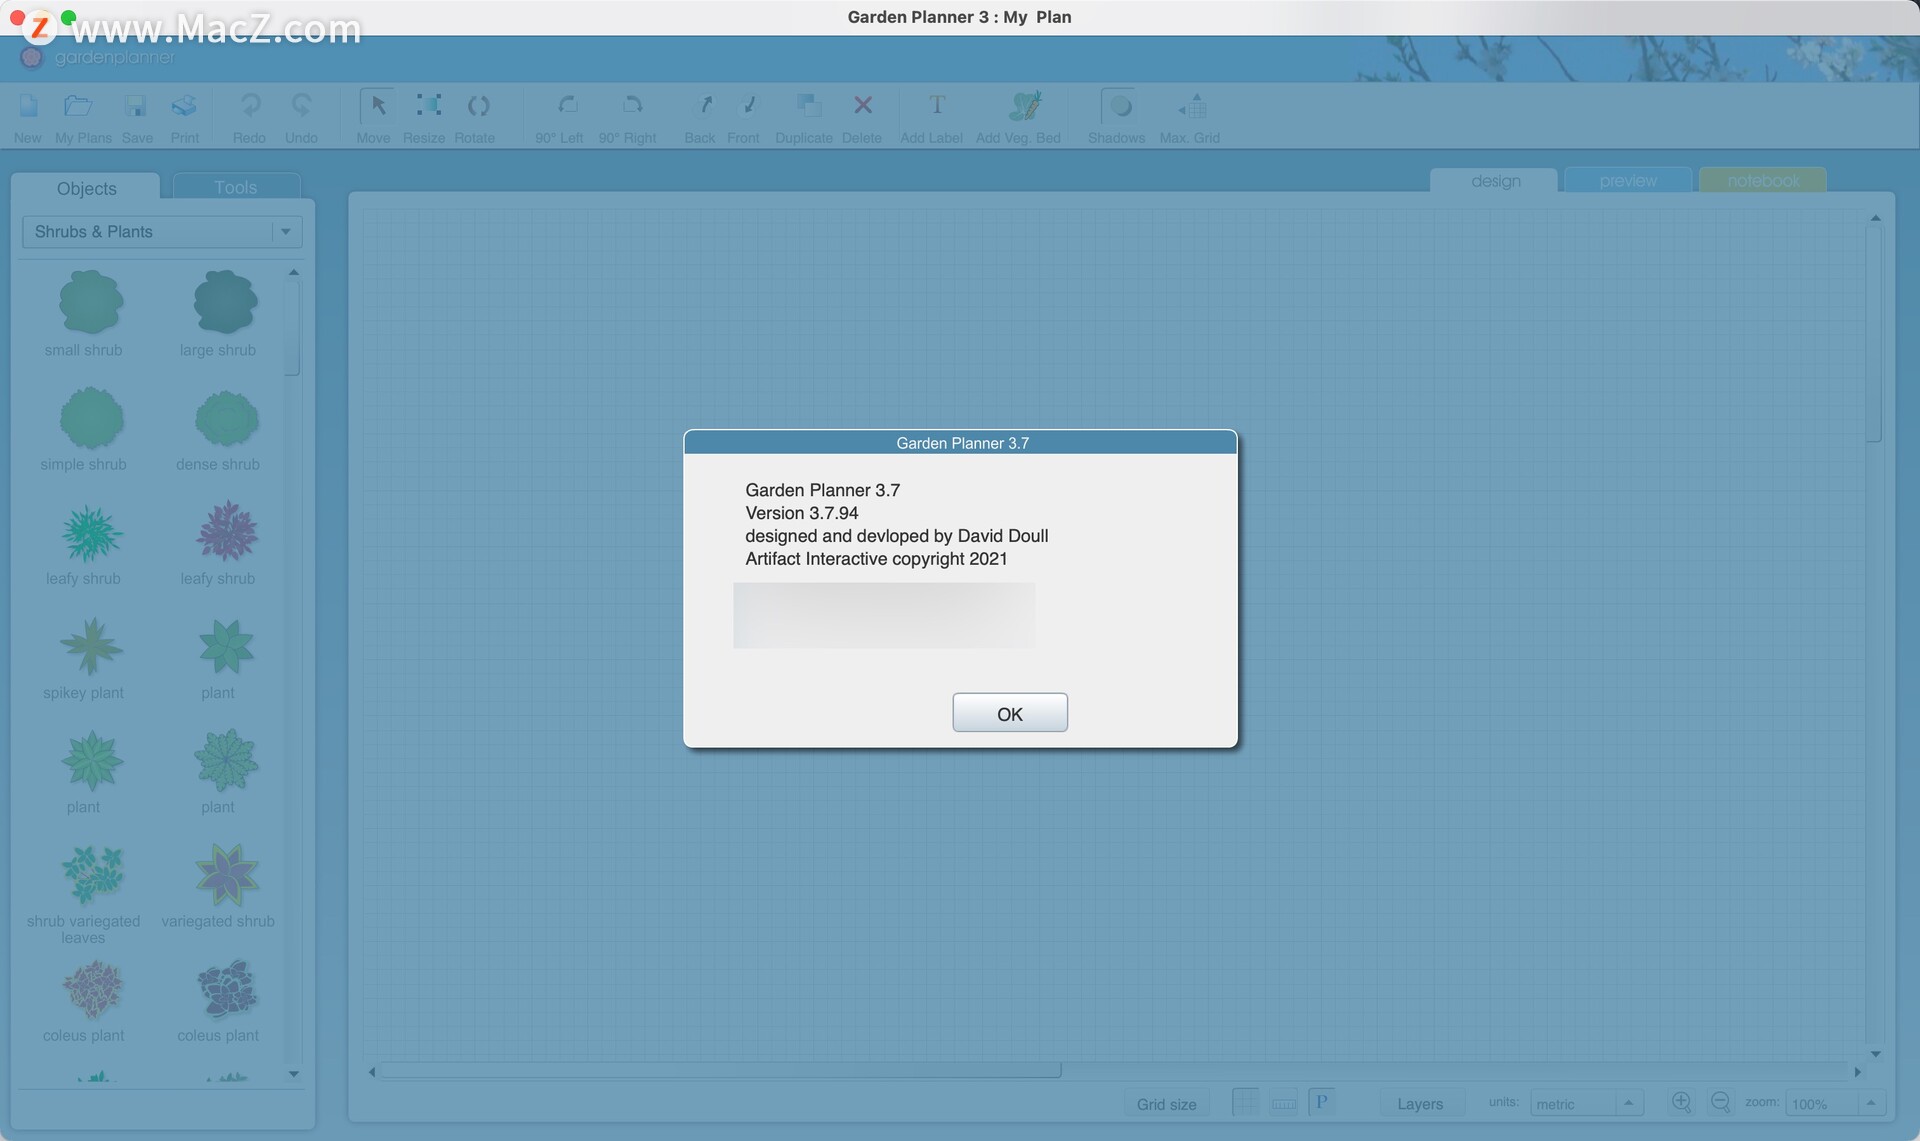1920x1141 pixels.
Task: Click the 90° Left rotate icon
Action: coord(567,105)
